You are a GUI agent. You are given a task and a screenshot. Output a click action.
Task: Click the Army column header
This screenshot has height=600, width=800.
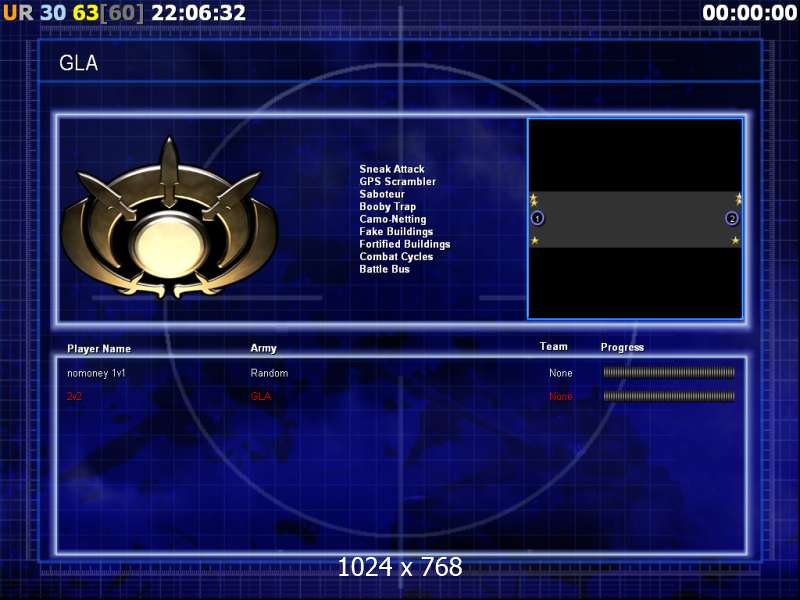[263, 348]
